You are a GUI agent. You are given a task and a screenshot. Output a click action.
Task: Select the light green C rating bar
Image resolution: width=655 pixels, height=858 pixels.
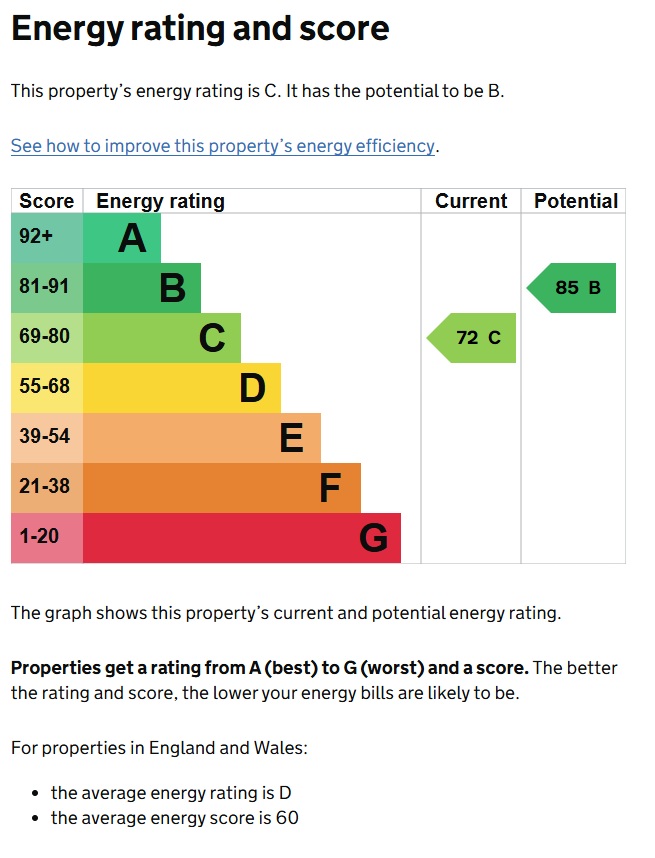click(162, 338)
